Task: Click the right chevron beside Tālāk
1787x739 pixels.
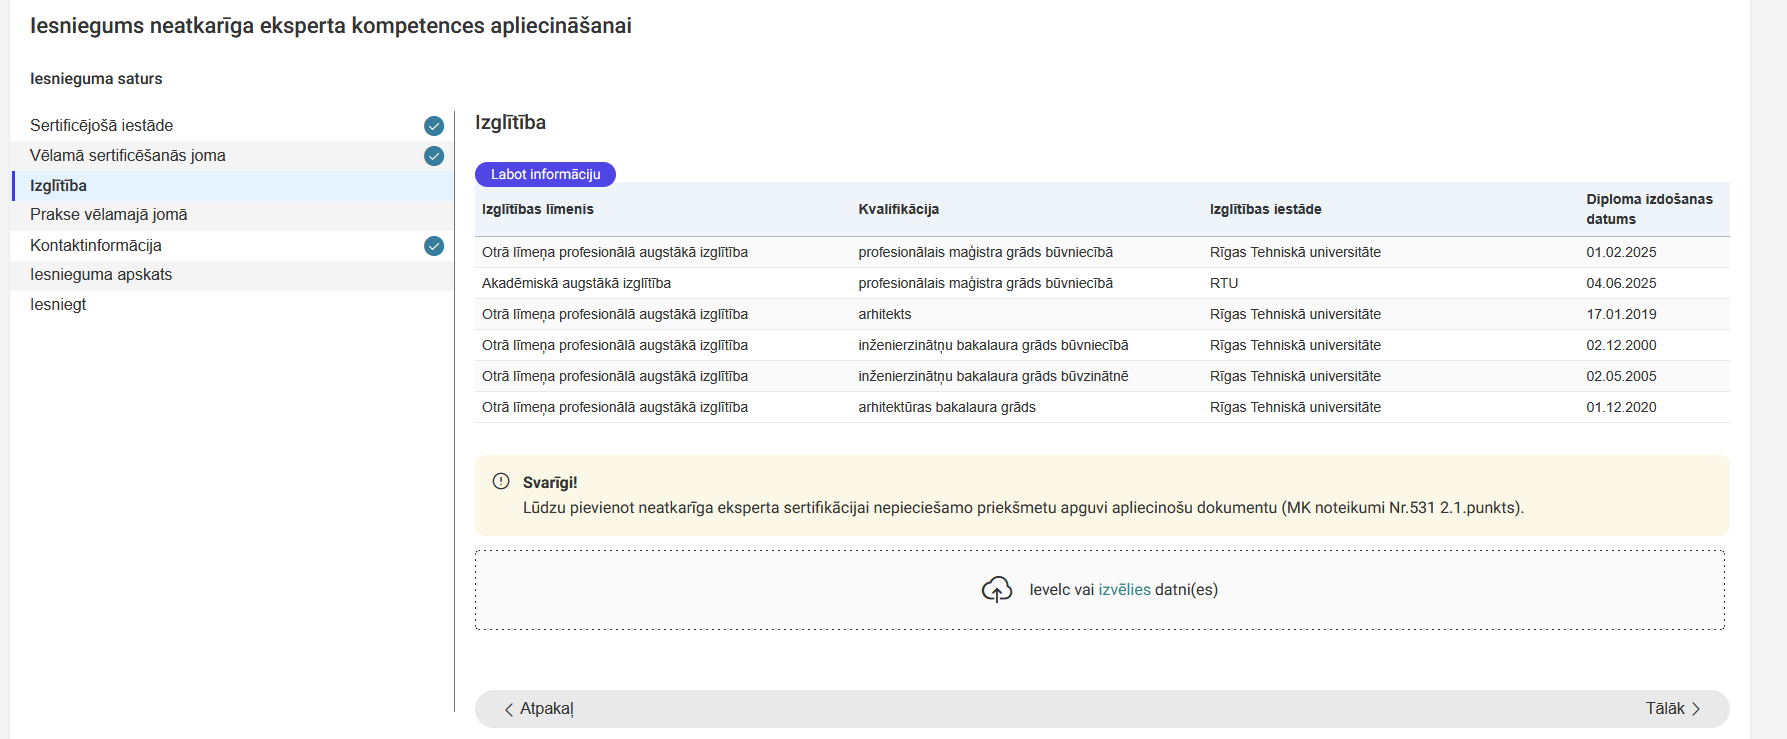Action: click(1696, 709)
